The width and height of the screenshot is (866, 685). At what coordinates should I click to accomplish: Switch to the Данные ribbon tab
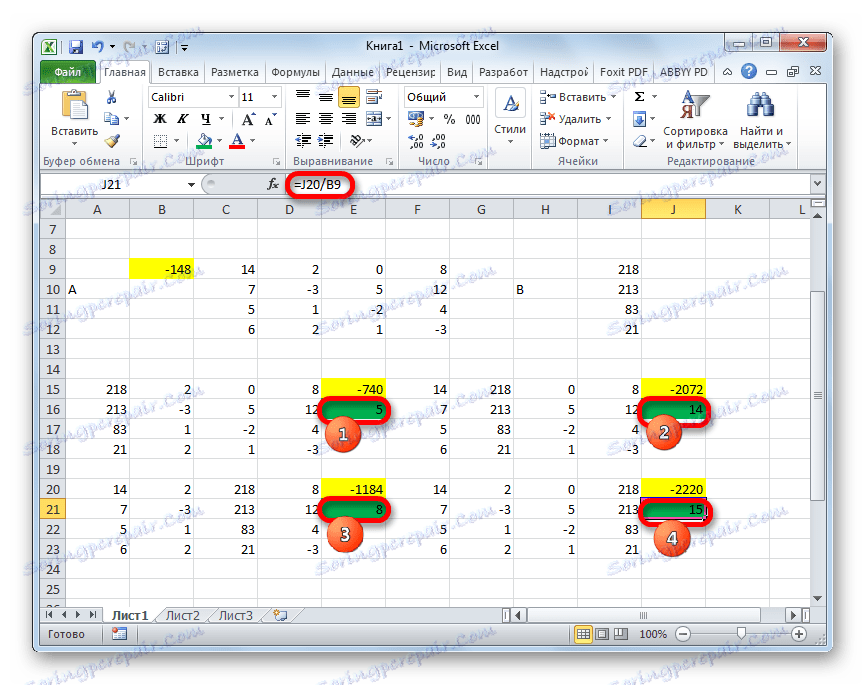point(352,72)
